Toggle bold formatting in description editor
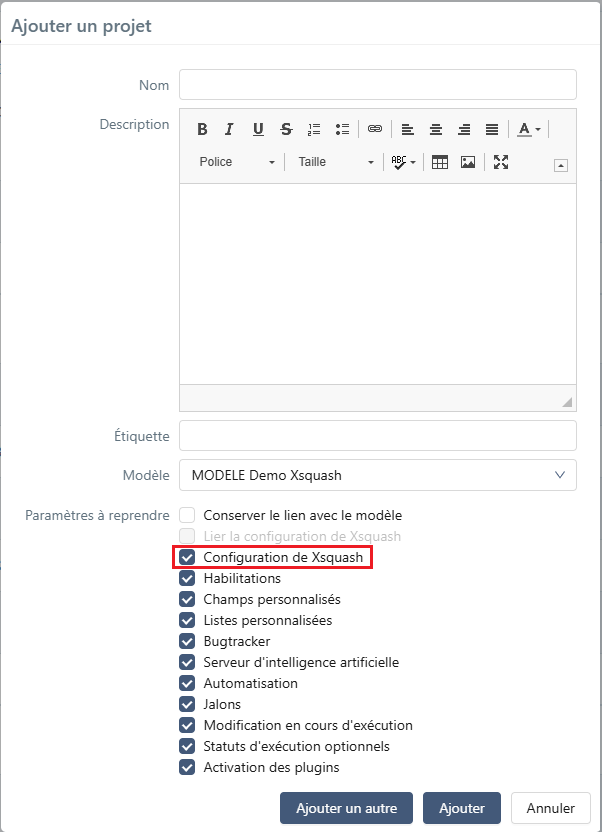602x832 pixels. (x=202, y=129)
